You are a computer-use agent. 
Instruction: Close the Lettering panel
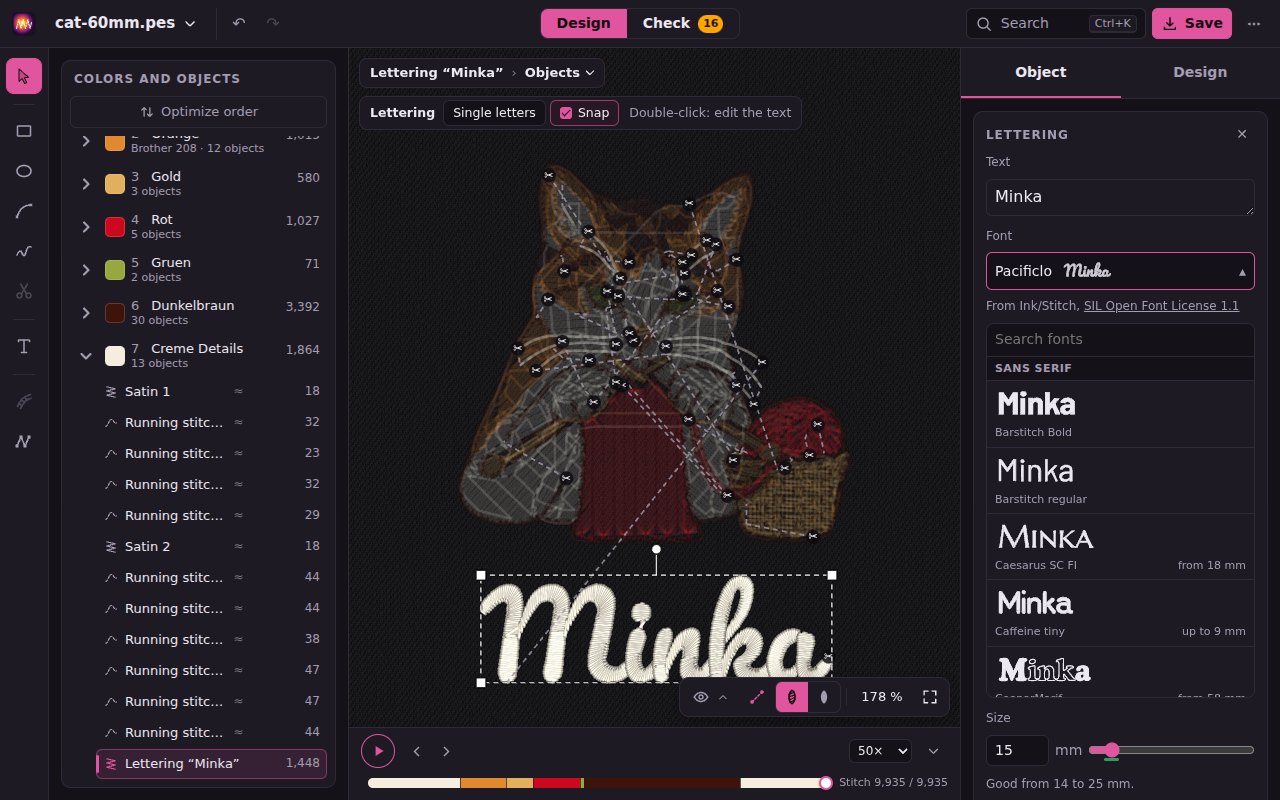(1242, 134)
